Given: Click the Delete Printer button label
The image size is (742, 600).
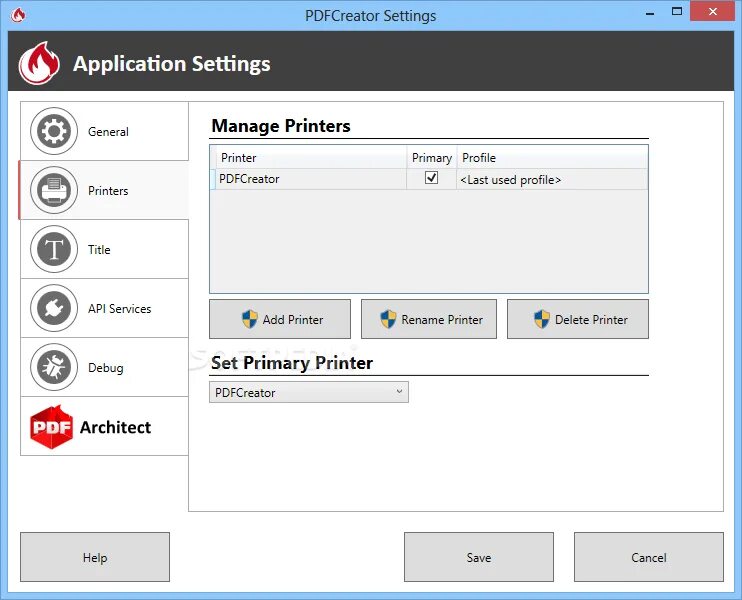Looking at the screenshot, I should coord(591,320).
